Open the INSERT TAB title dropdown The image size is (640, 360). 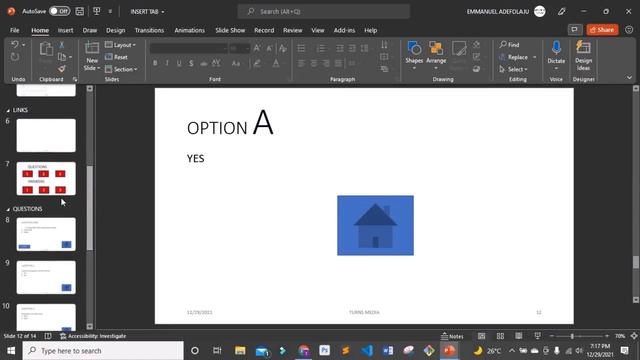click(147, 11)
